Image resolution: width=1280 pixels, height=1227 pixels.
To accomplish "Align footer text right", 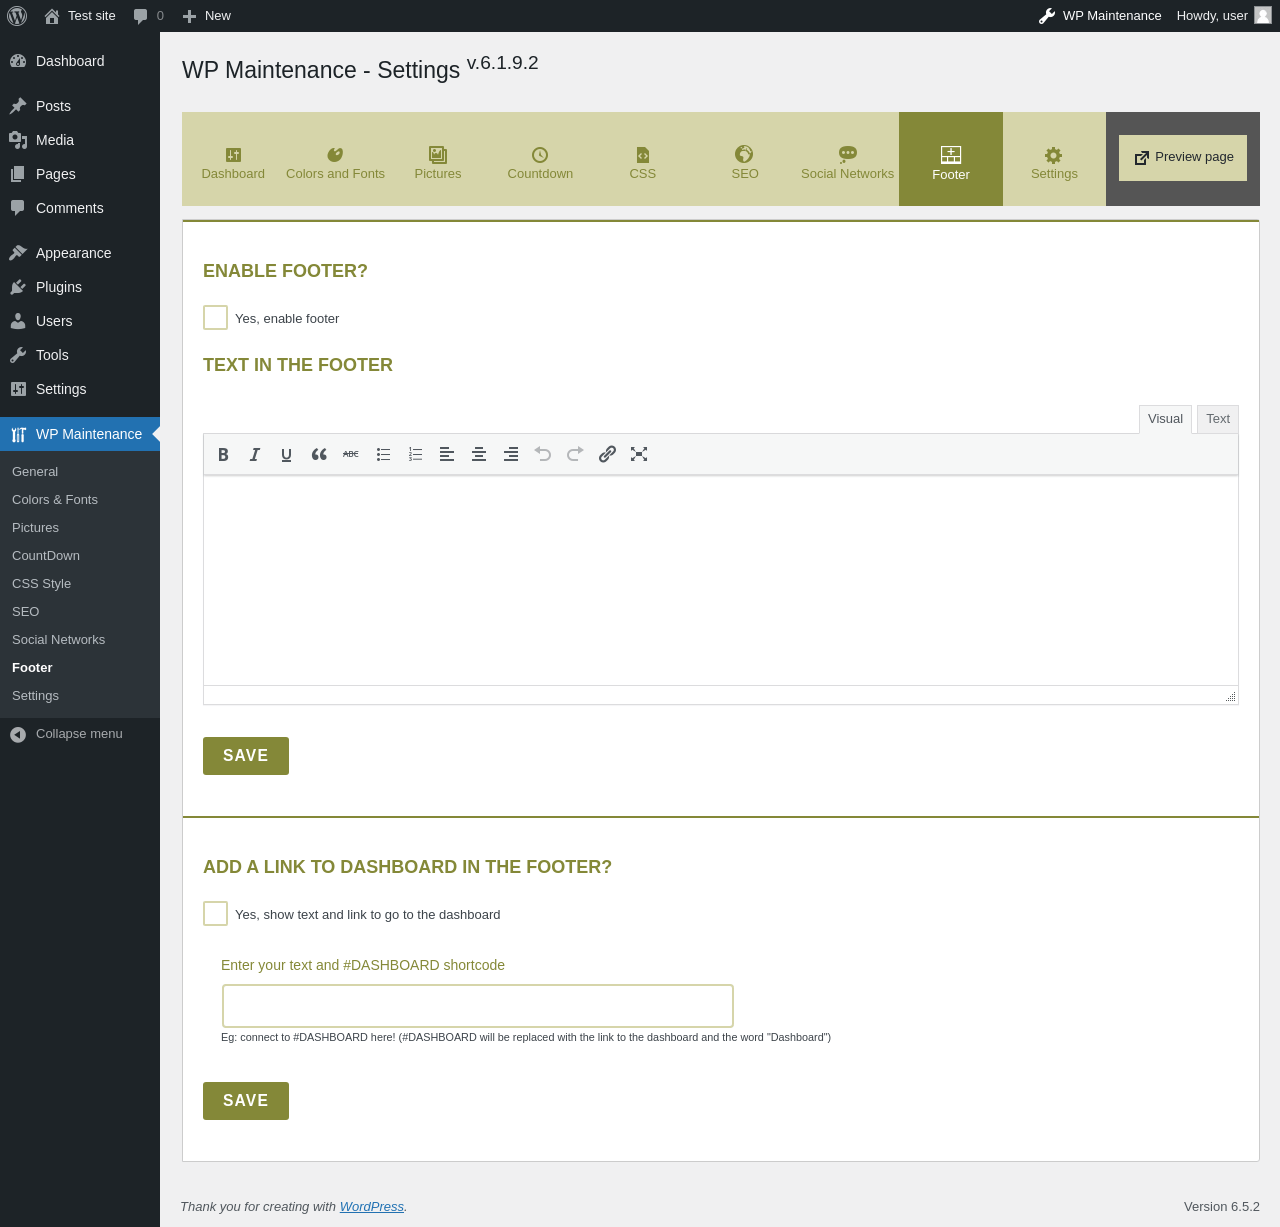I will pos(511,454).
